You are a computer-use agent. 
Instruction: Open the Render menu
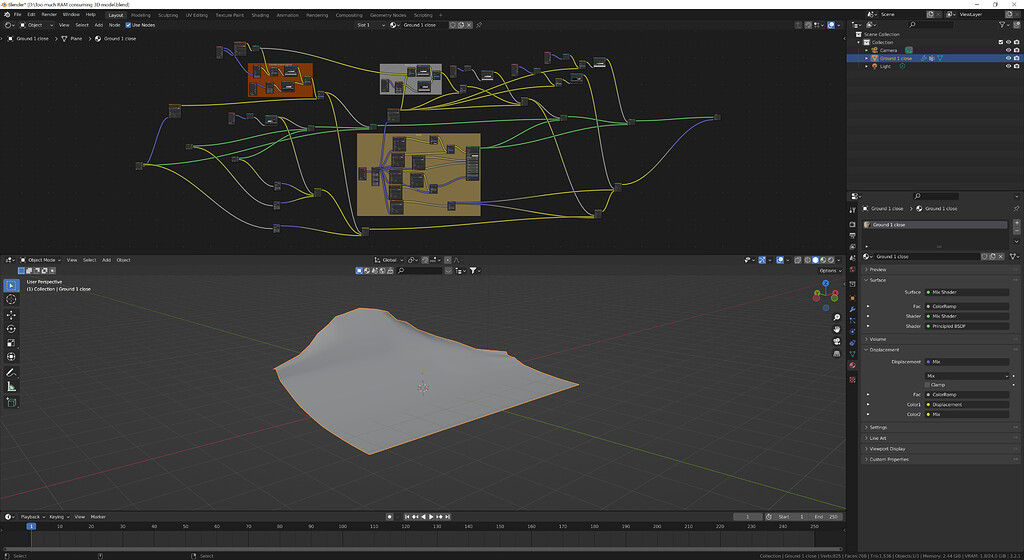click(49, 14)
